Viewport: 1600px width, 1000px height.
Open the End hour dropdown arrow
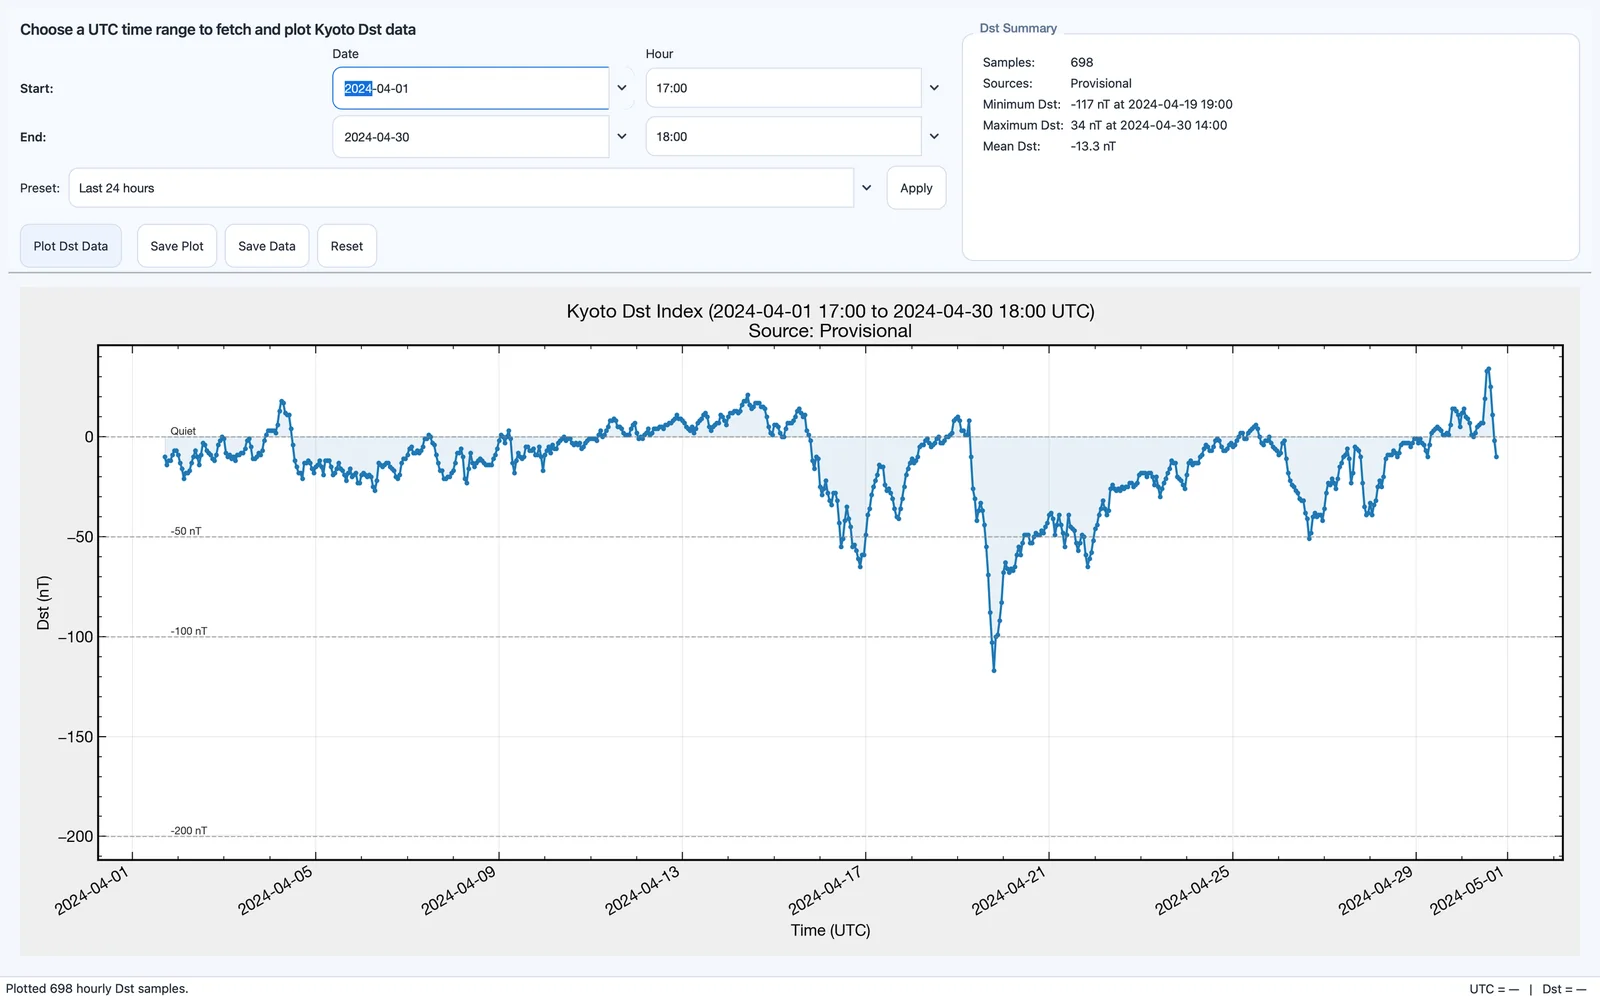(934, 137)
